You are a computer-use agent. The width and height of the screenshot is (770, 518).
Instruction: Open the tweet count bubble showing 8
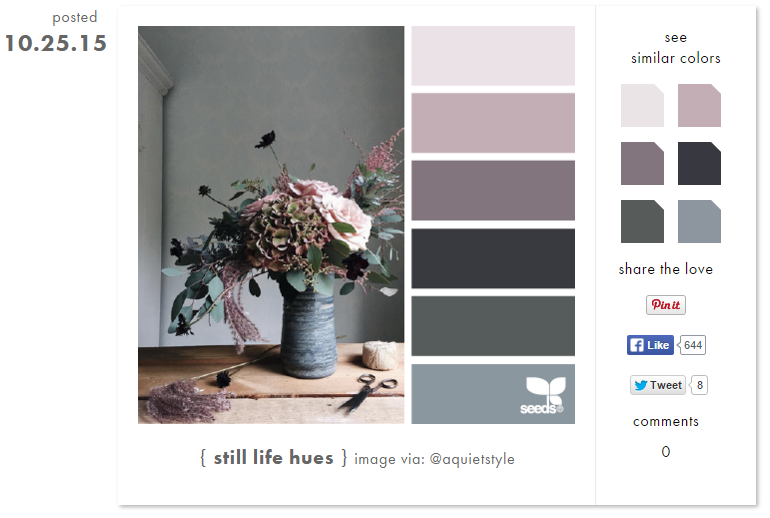[699, 385]
